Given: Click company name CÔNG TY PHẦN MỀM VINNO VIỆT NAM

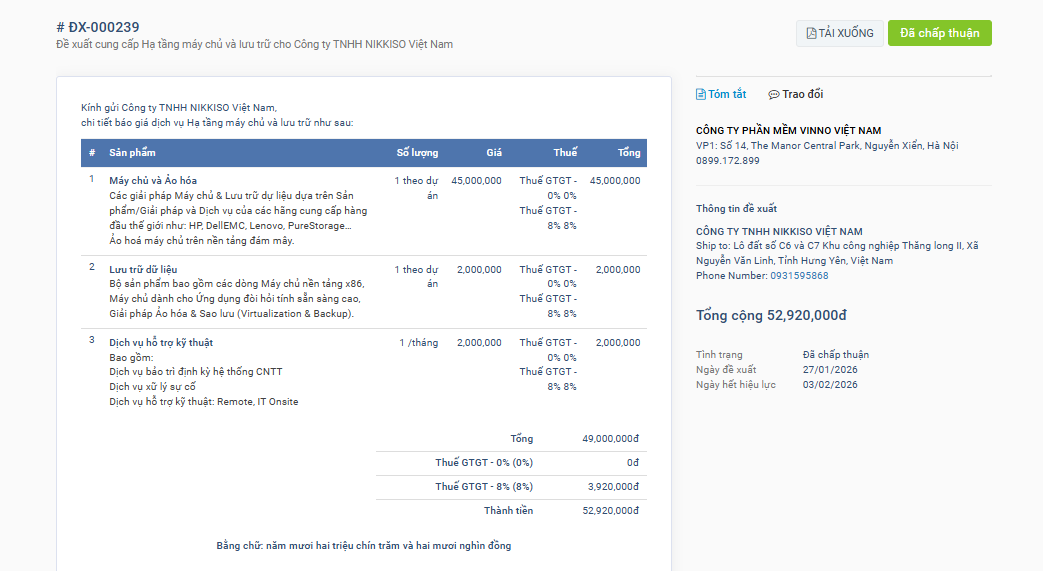Looking at the screenshot, I should tap(788, 130).
